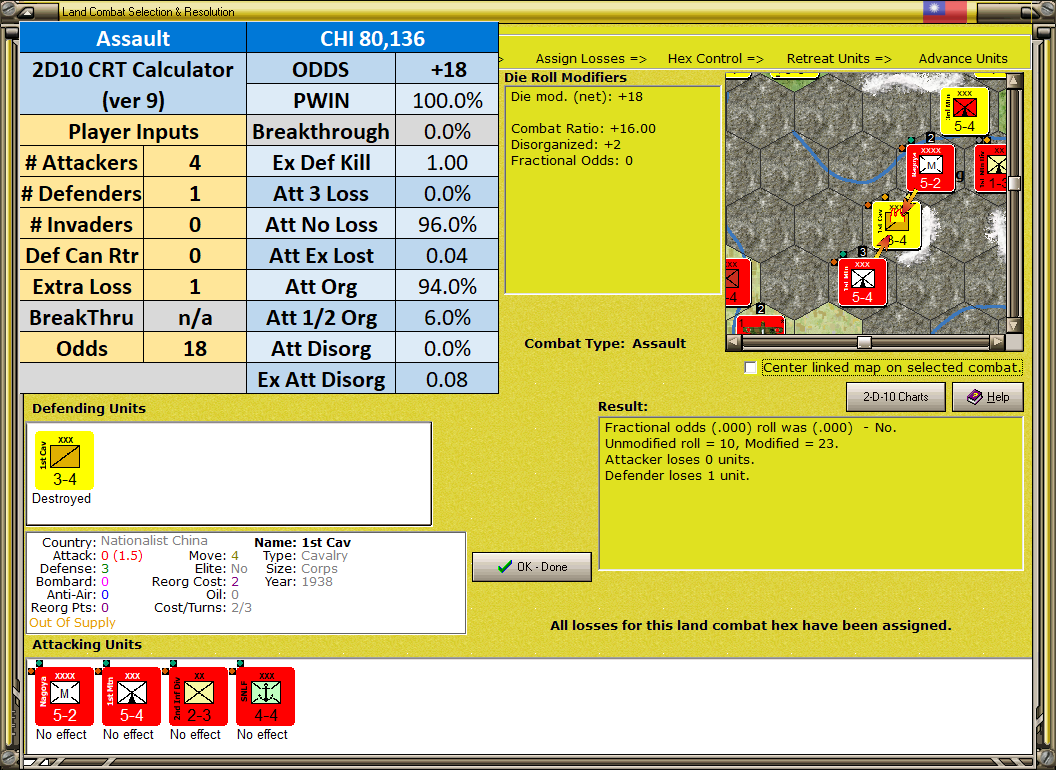Click the map scroll left arrow

click(x=734, y=342)
